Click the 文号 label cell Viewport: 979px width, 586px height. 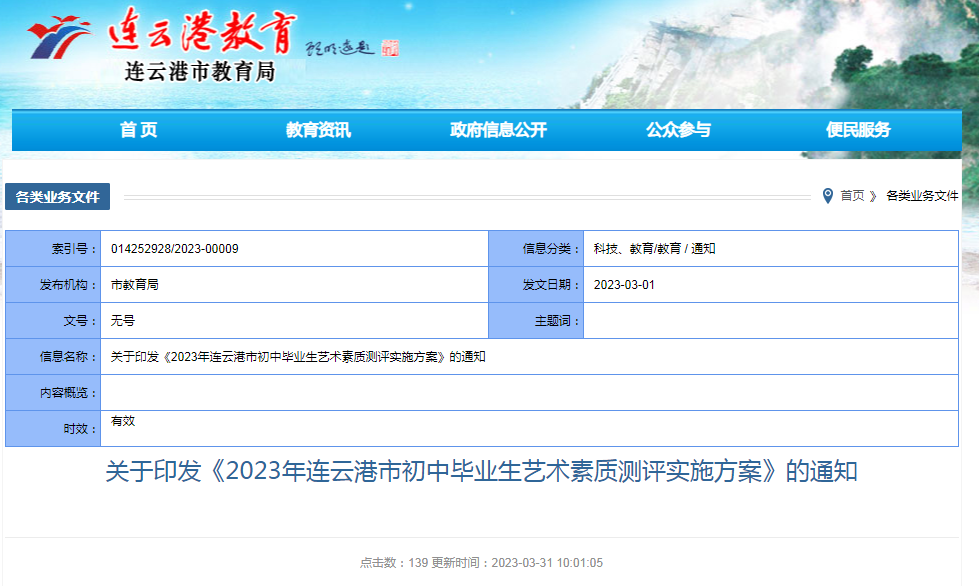pyautogui.click(x=53, y=321)
